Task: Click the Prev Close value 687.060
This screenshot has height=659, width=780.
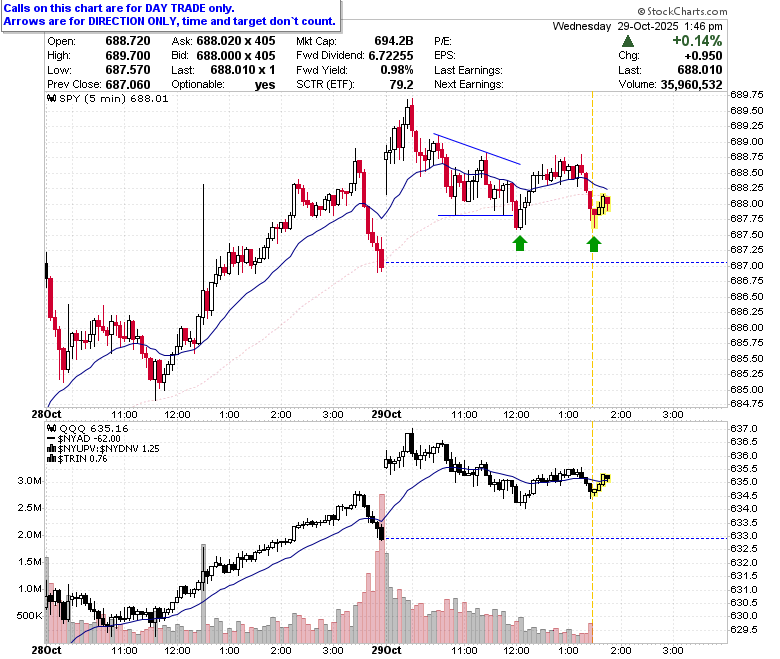Action: pos(128,85)
